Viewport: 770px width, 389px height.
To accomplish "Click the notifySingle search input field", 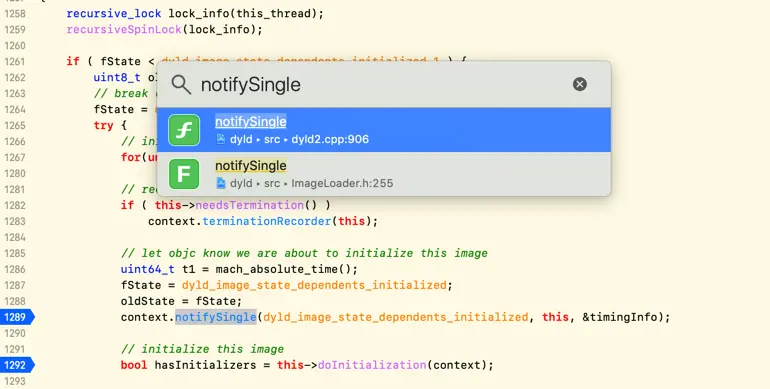I will (383, 84).
